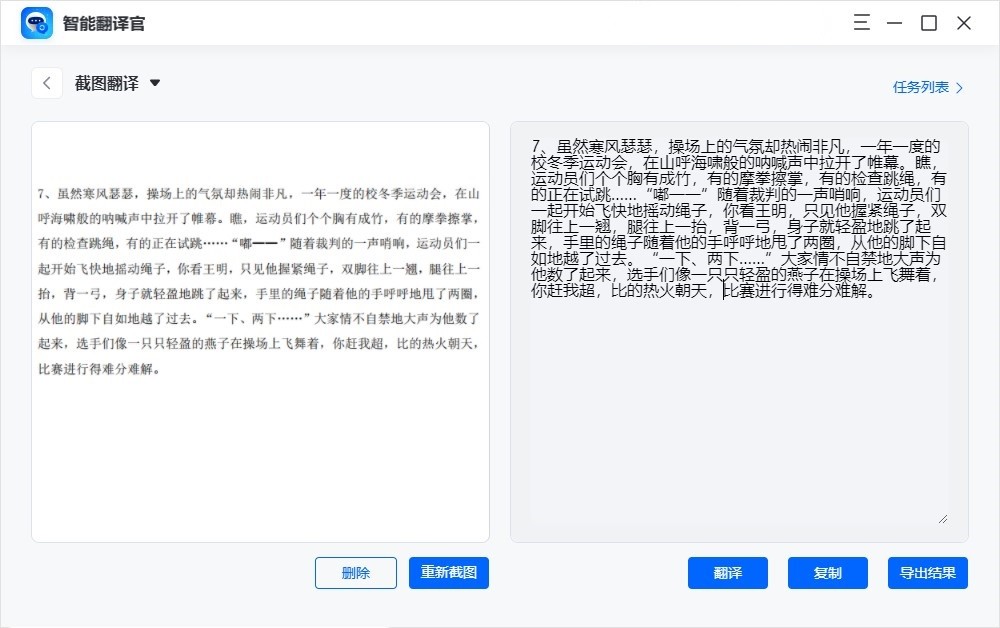Click the original screenshot preview panel
1000x628 pixels.
click(x=260, y=330)
